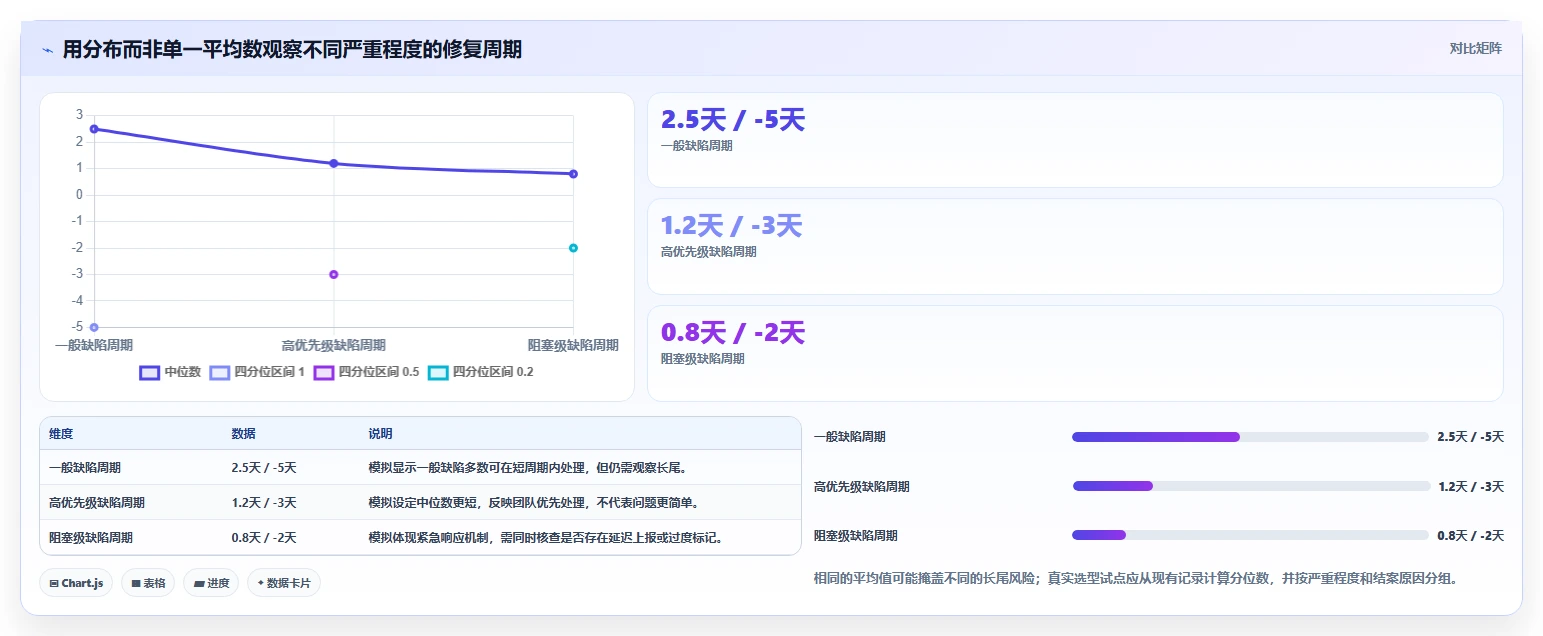The image size is (1543, 636).
Task: Click table data cell 1.2天 / -3天
Action: pos(264,503)
